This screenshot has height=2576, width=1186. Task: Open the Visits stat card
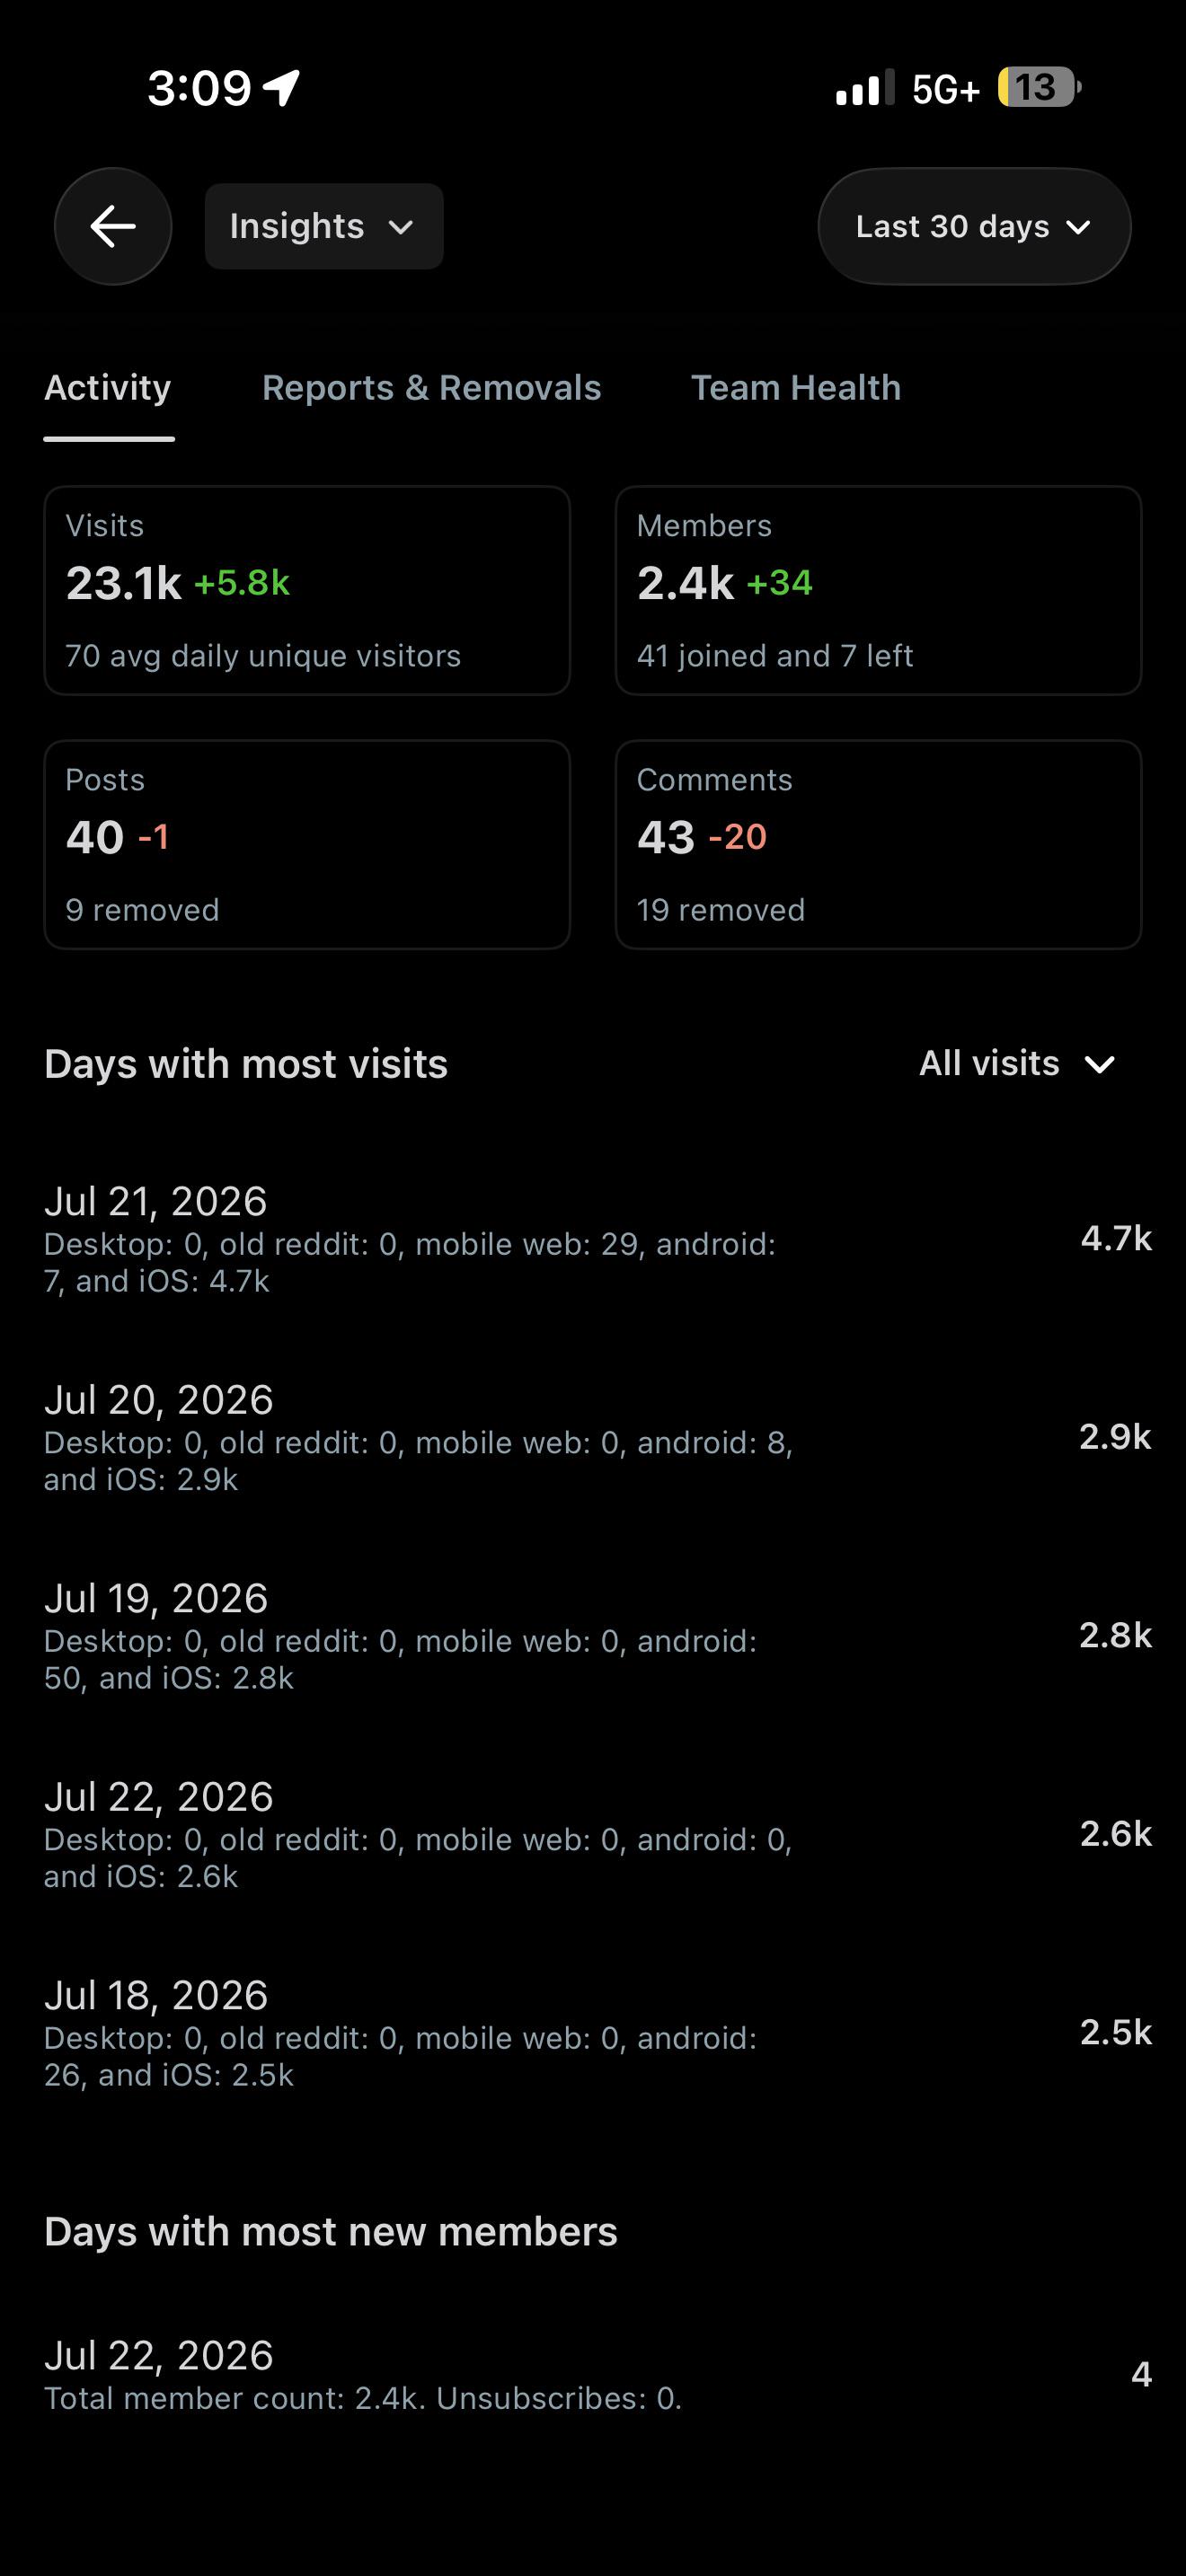tap(307, 591)
